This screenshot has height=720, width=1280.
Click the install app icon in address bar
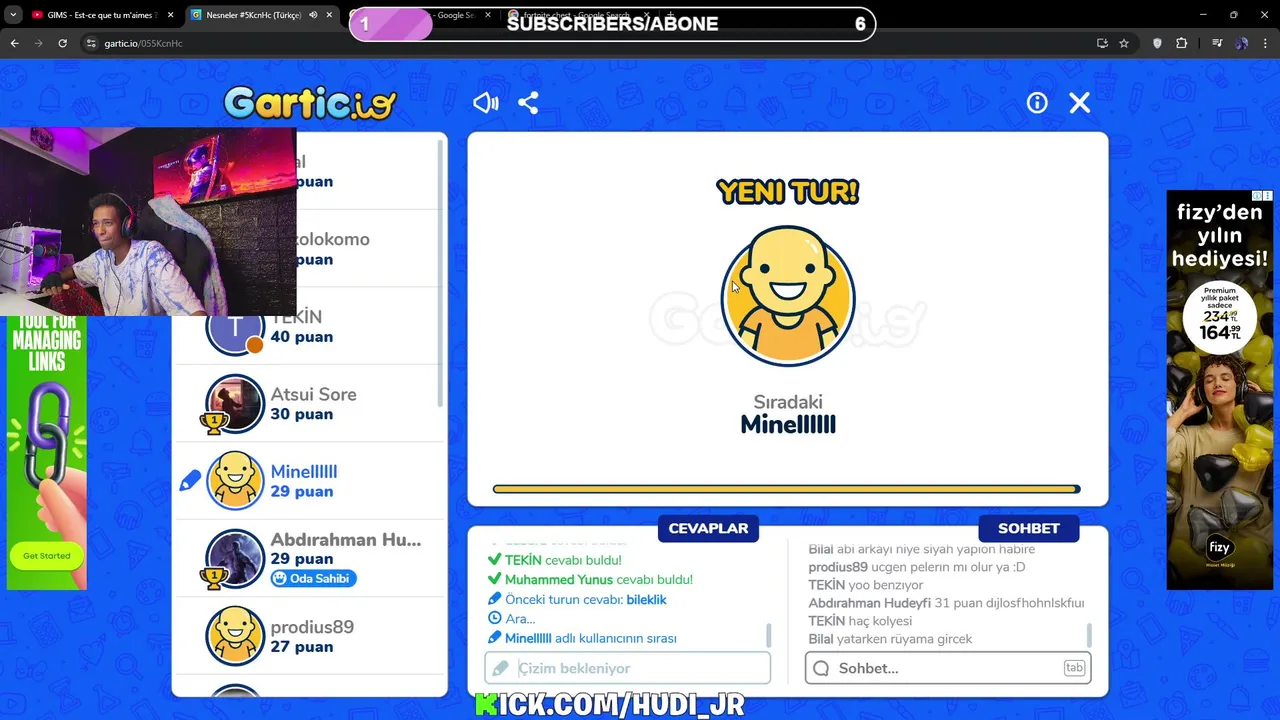pos(1102,43)
